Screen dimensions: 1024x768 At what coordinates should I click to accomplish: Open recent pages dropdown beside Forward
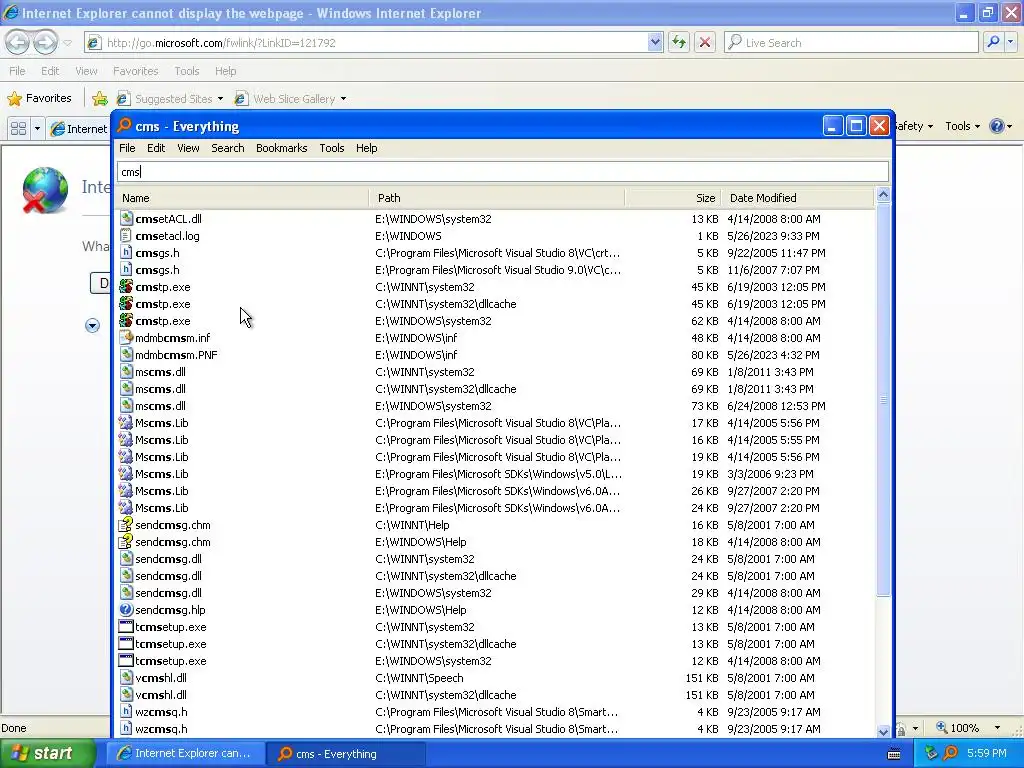[x=67, y=43]
